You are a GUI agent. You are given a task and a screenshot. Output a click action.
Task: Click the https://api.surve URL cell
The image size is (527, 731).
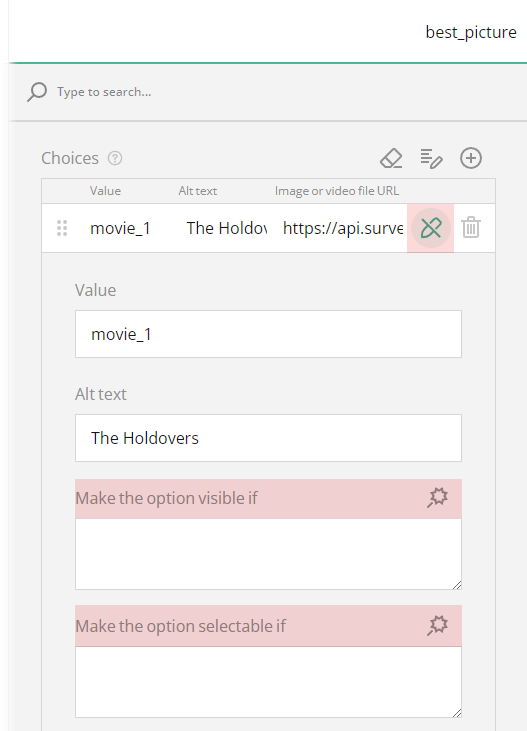point(343,228)
